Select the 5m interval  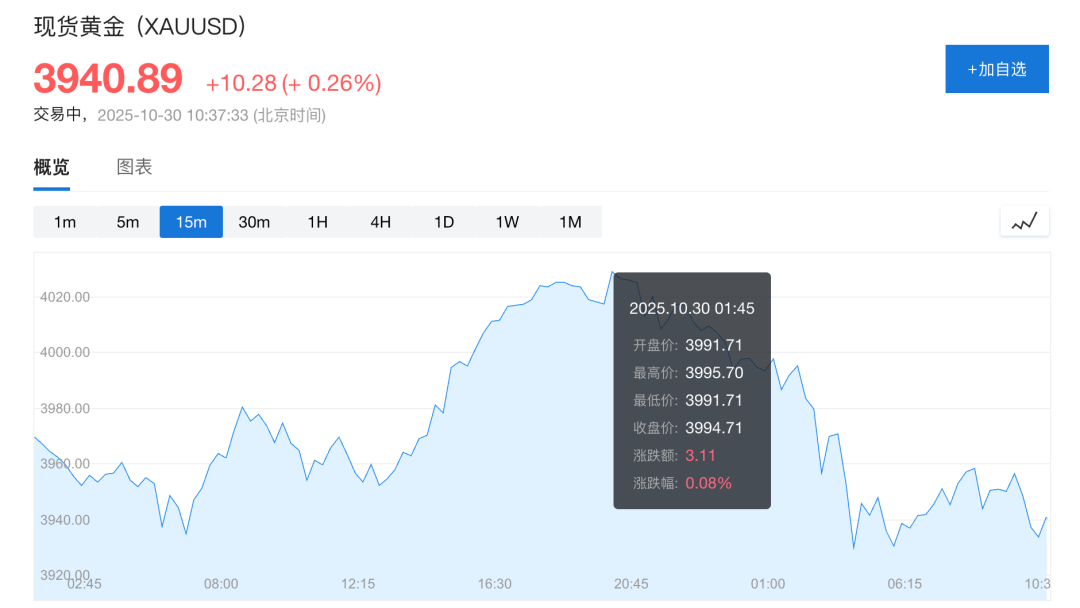click(128, 222)
